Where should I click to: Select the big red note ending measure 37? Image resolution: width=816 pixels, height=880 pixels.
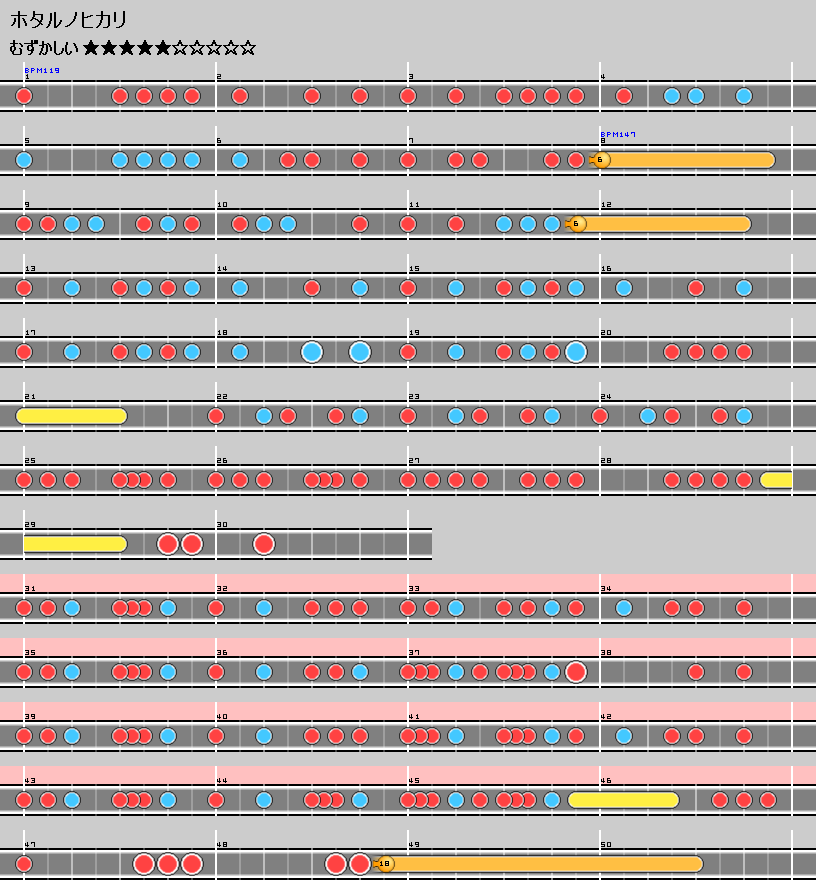[x=576, y=672]
